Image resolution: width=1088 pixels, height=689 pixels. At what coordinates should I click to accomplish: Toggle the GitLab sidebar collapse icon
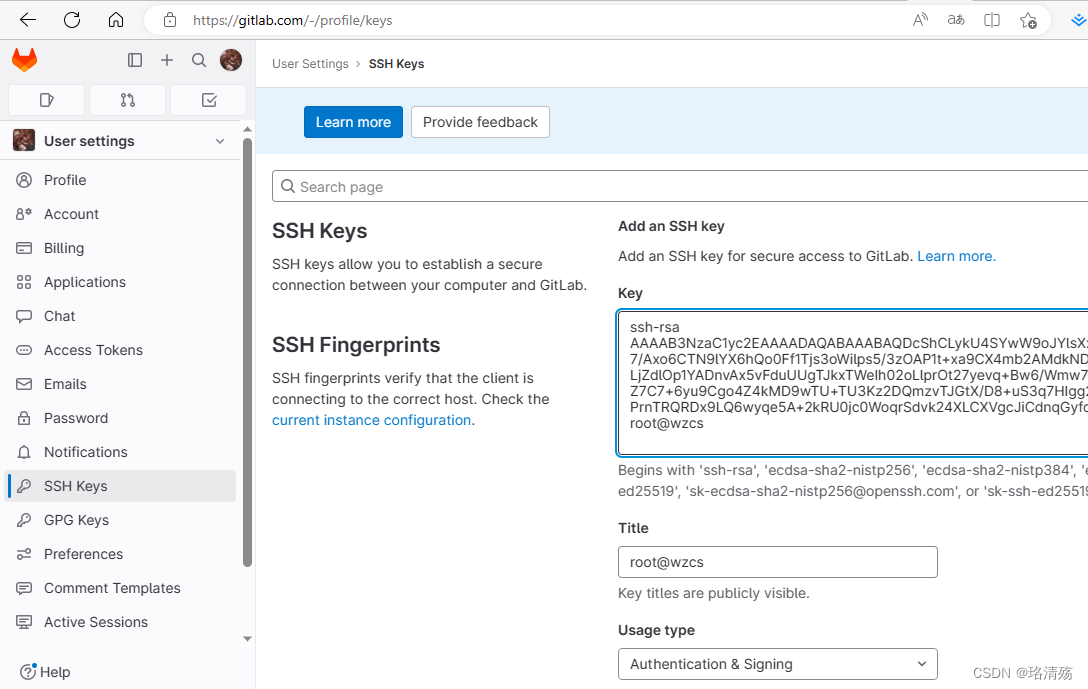click(135, 60)
